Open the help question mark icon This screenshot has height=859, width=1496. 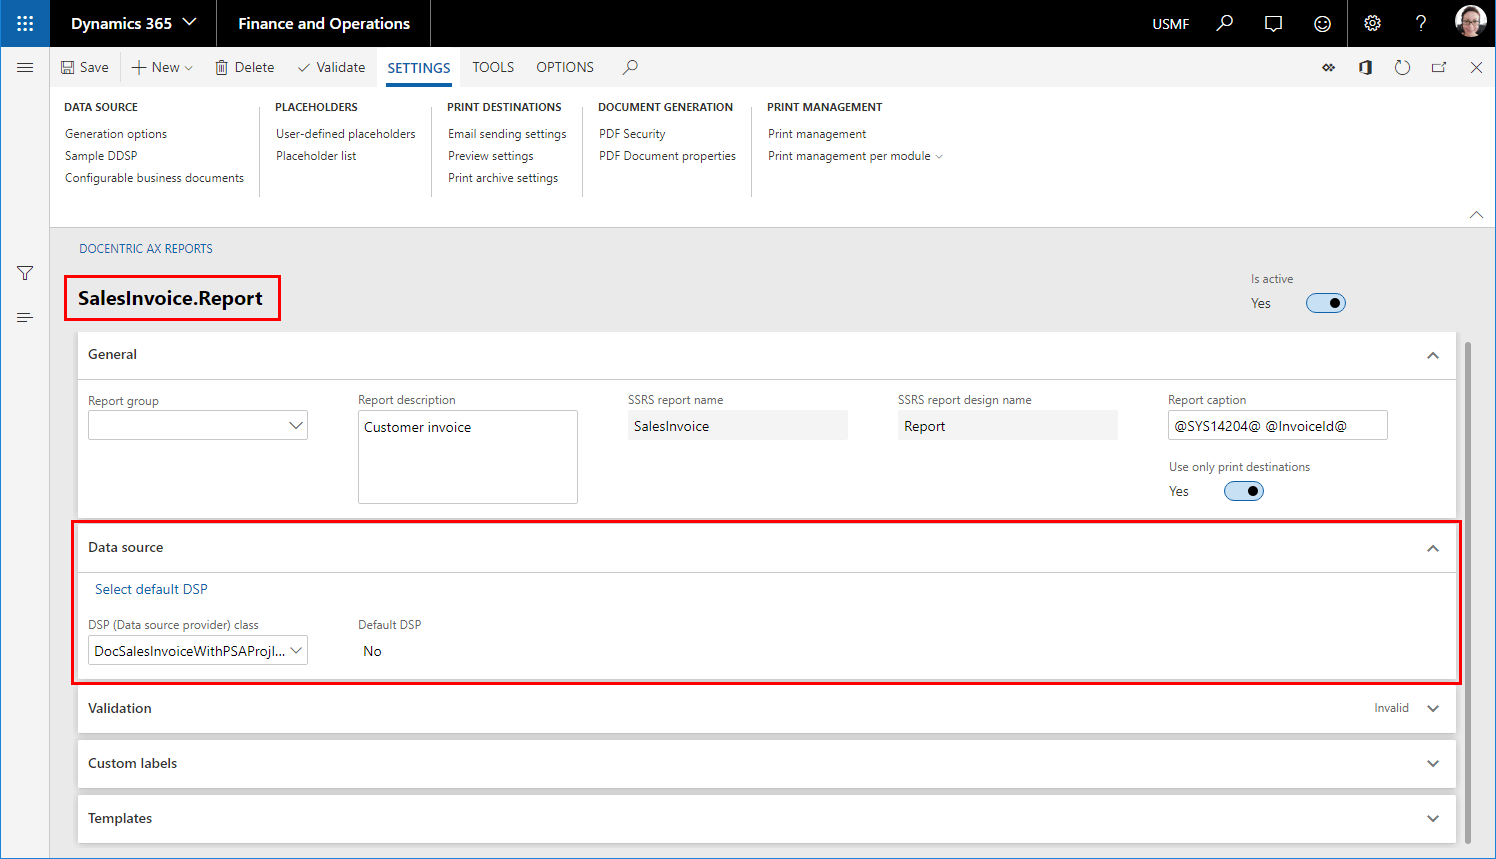click(1421, 23)
